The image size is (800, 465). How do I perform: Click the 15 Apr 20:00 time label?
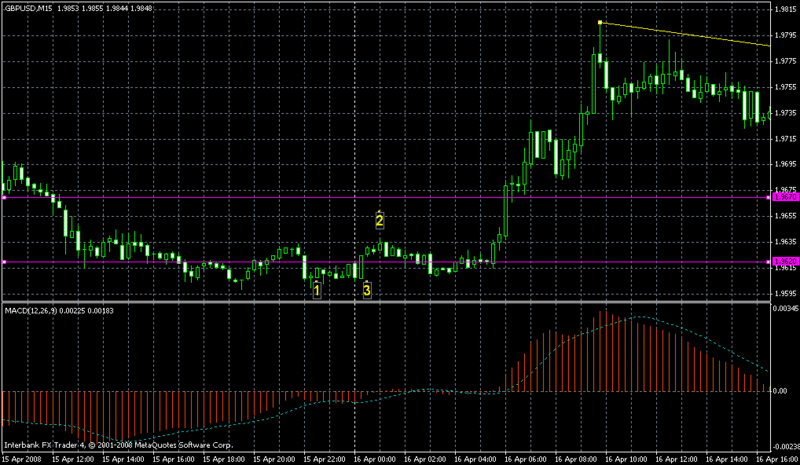[274, 459]
